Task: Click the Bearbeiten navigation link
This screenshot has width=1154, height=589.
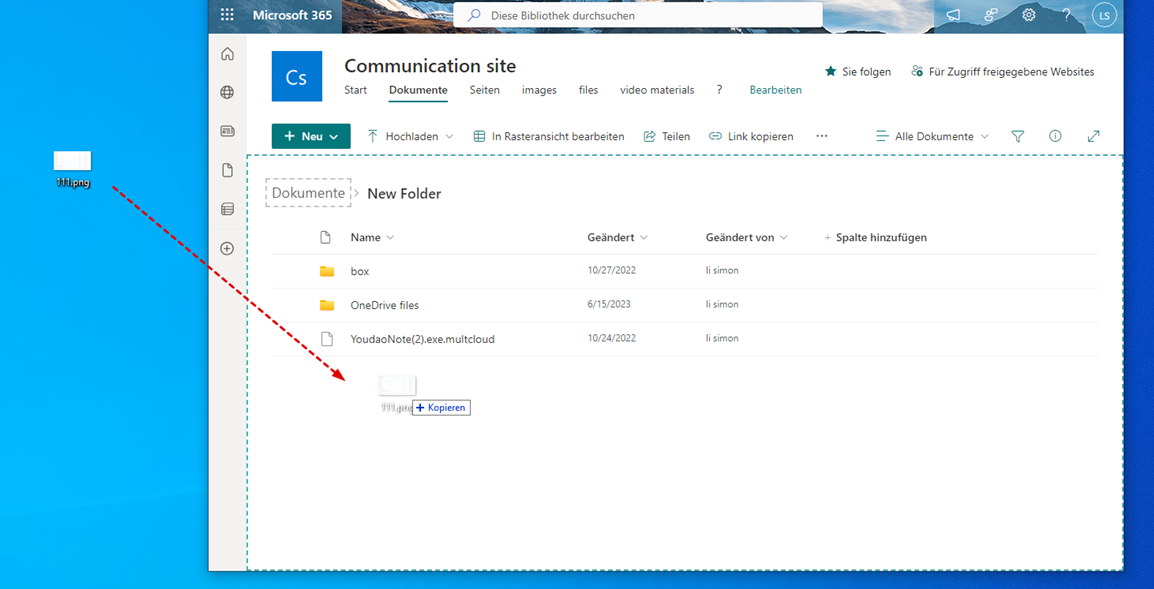Action: (776, 90)
